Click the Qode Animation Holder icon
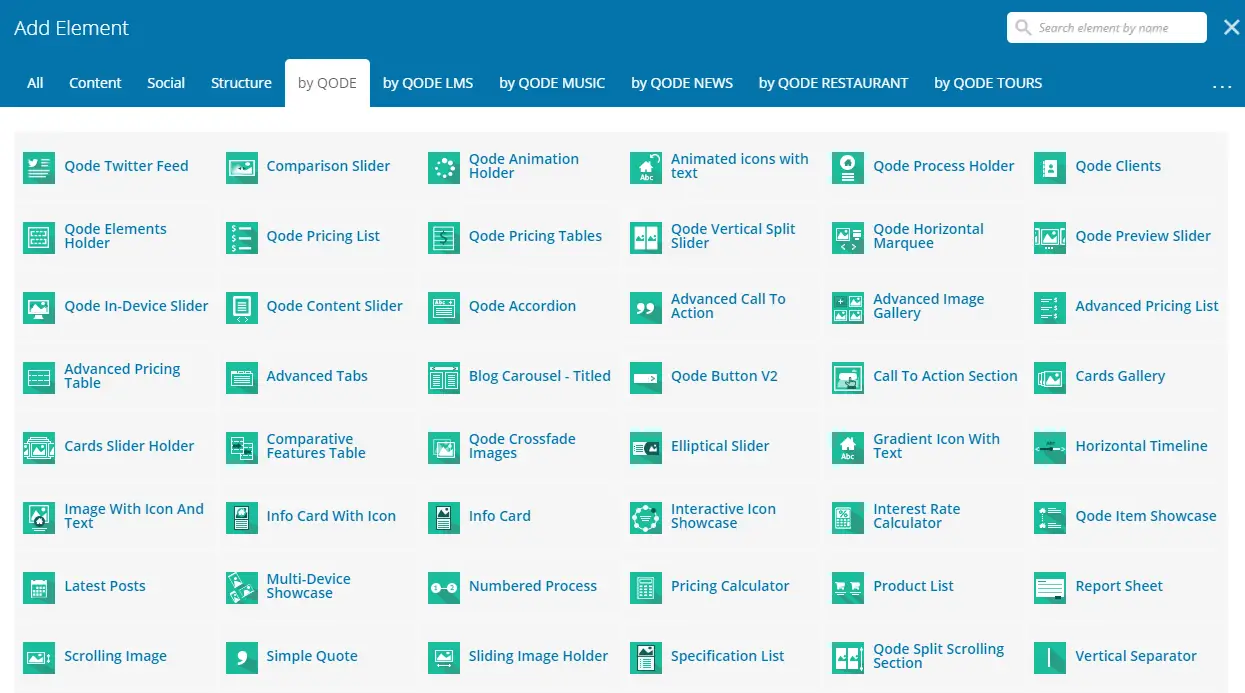 click(x=444, y=167)
